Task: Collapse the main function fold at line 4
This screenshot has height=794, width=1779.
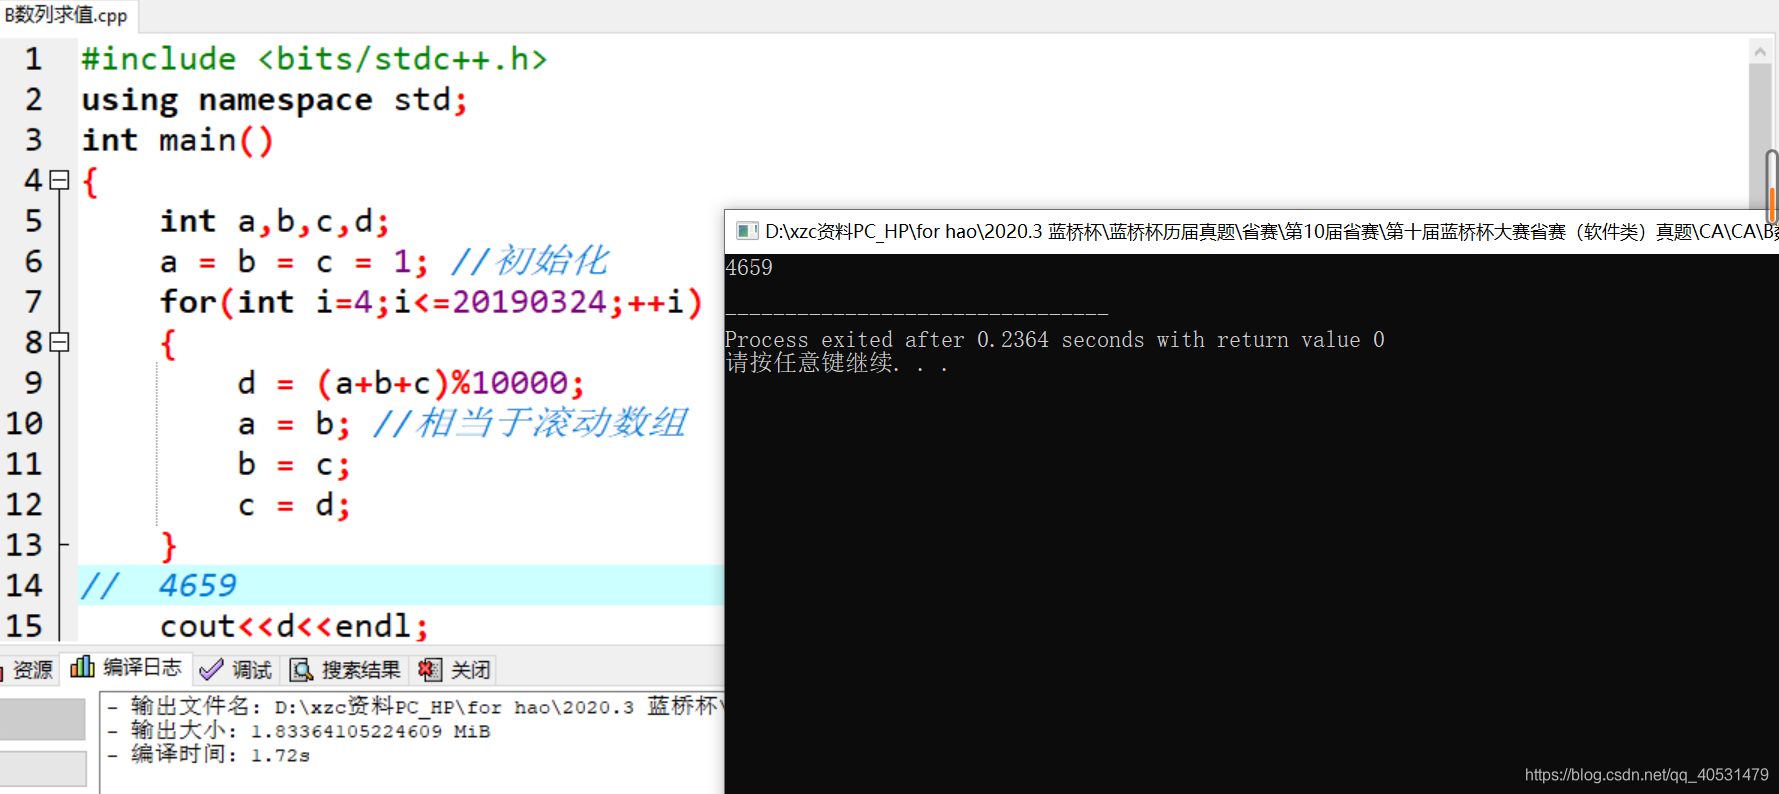Action: (x=59, y=180)
